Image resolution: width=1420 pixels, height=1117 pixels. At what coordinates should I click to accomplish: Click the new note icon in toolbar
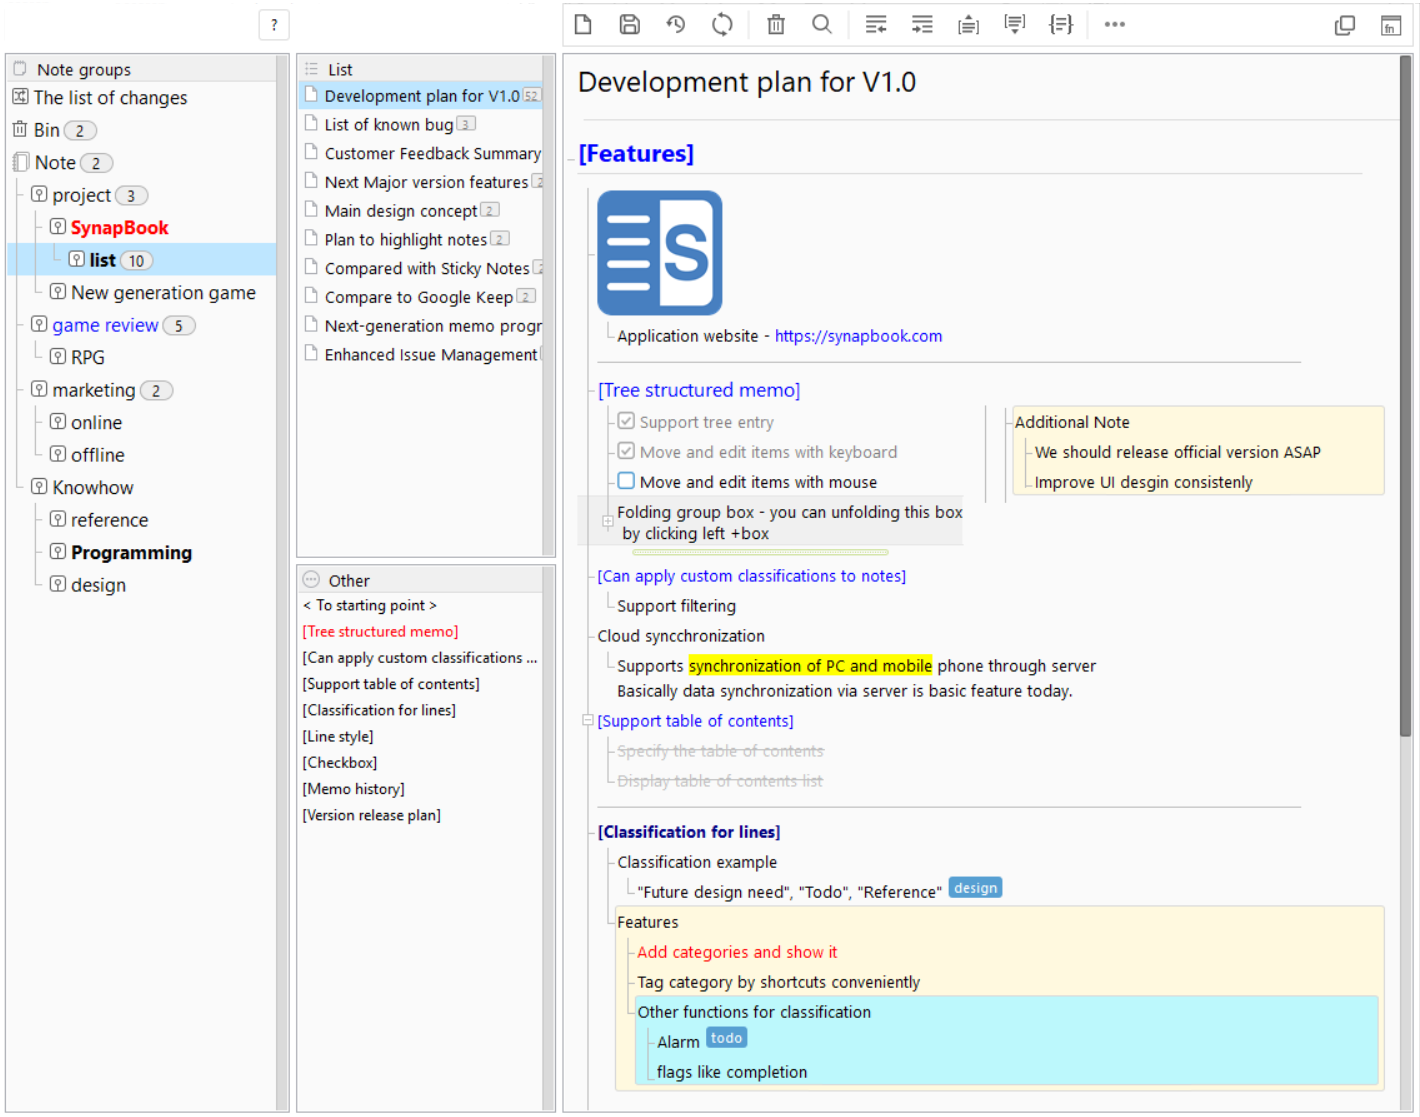583,25
